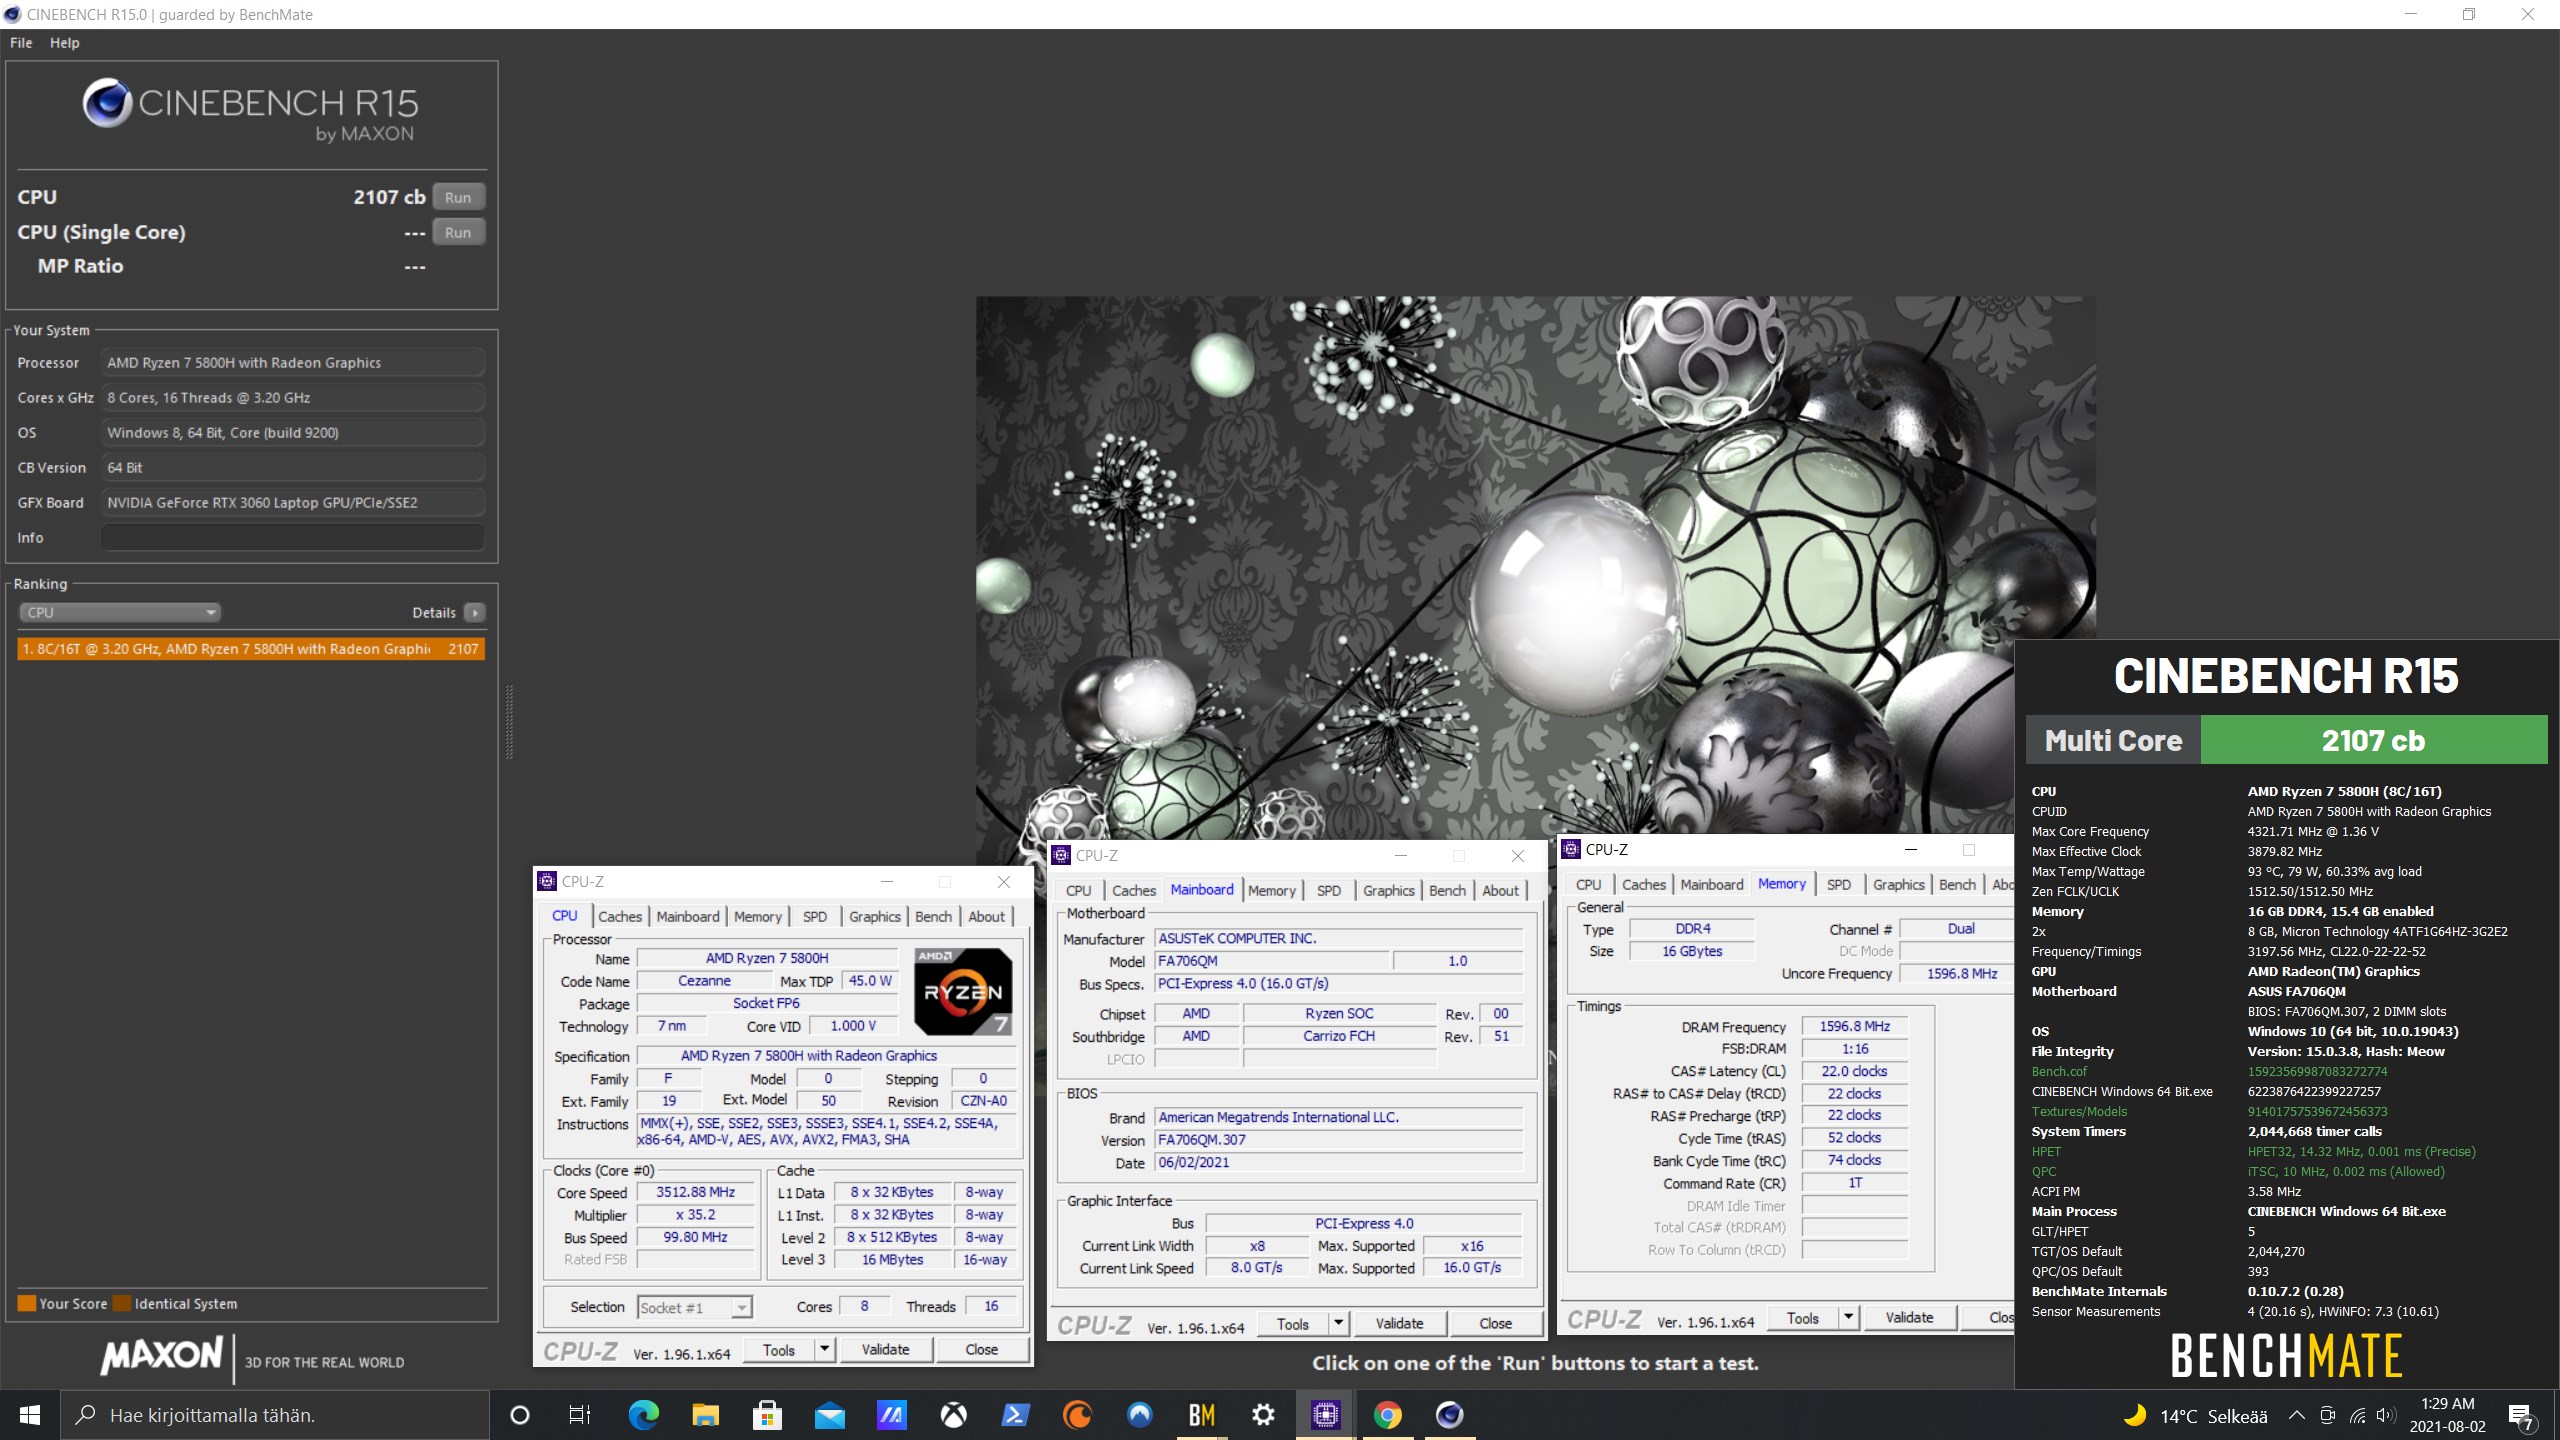Open File Explorer from the taskbar
This screenshot has width=2560, height=1440.
[x=705, y=1415]
